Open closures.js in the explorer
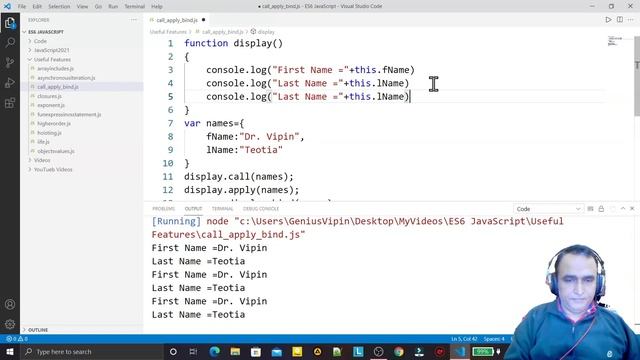The width and height of the screenshot is (640, 360). pyautogui.click(x=49, y=96)
